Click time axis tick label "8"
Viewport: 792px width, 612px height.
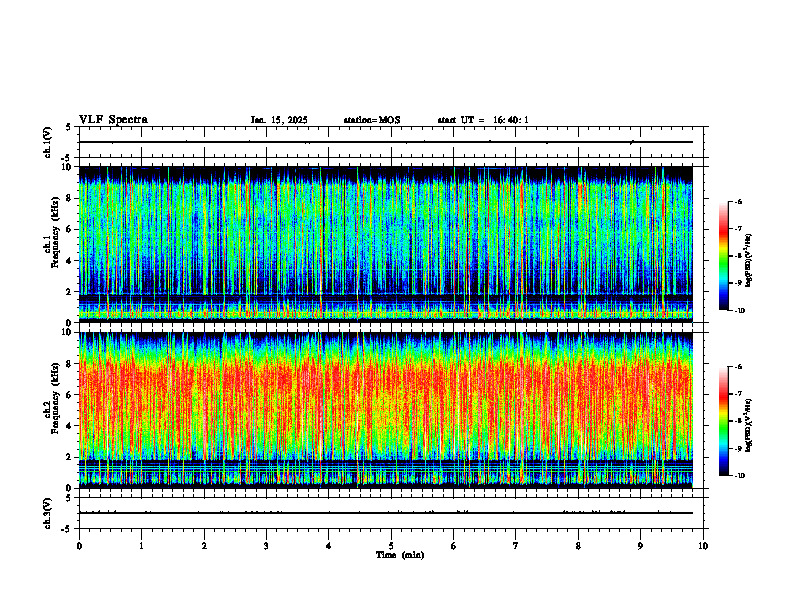click(x=578, y=546)
